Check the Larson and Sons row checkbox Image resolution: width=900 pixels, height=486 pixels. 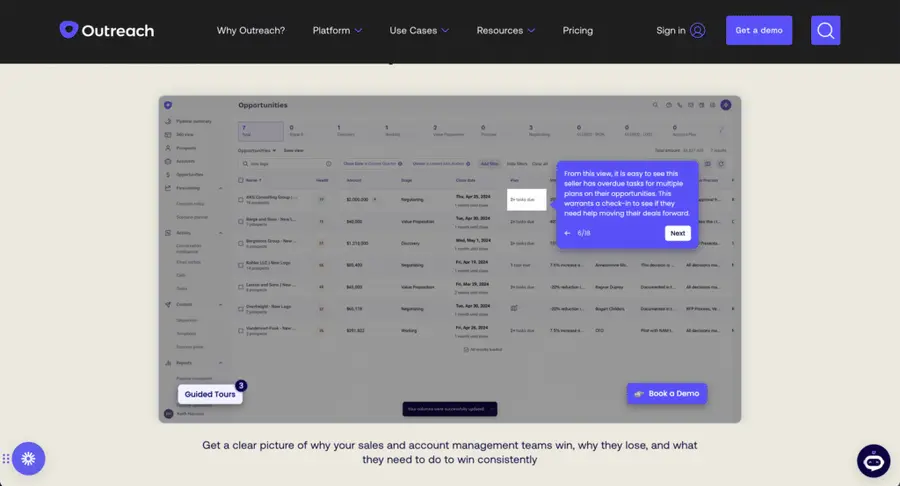(x=240, y=287)
